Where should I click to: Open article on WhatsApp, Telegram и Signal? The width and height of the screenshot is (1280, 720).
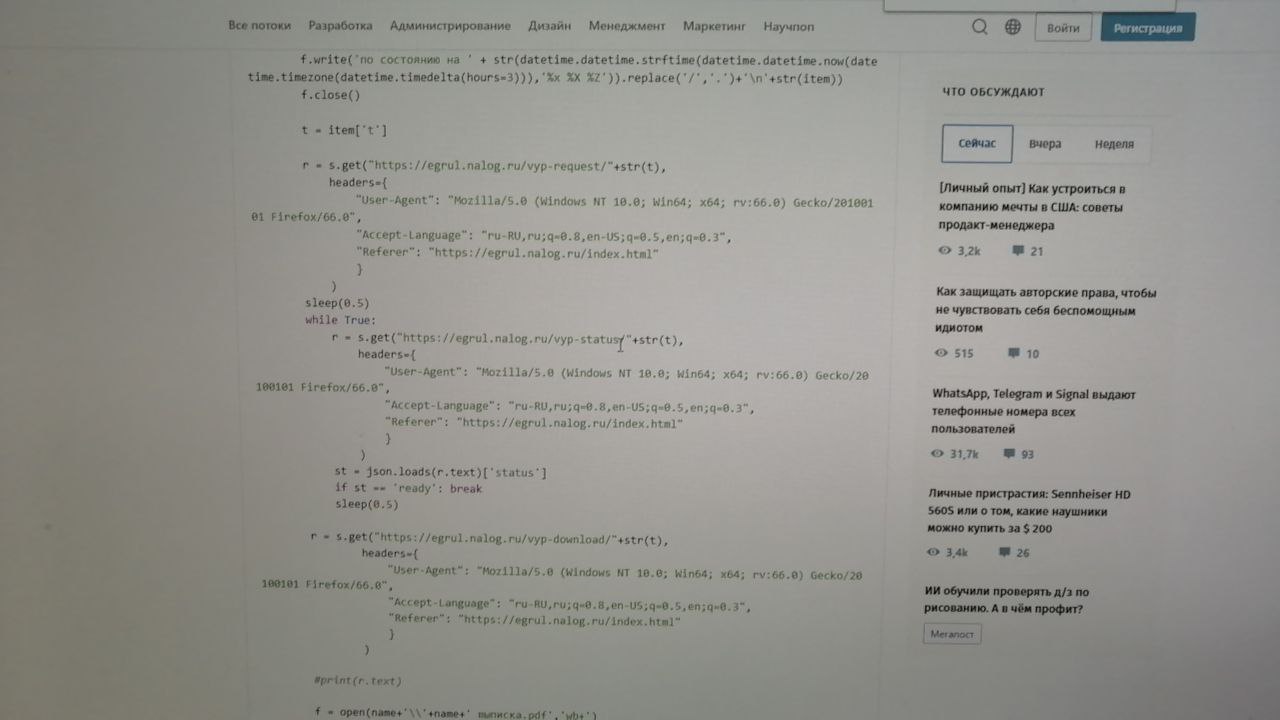[1034, 412]
